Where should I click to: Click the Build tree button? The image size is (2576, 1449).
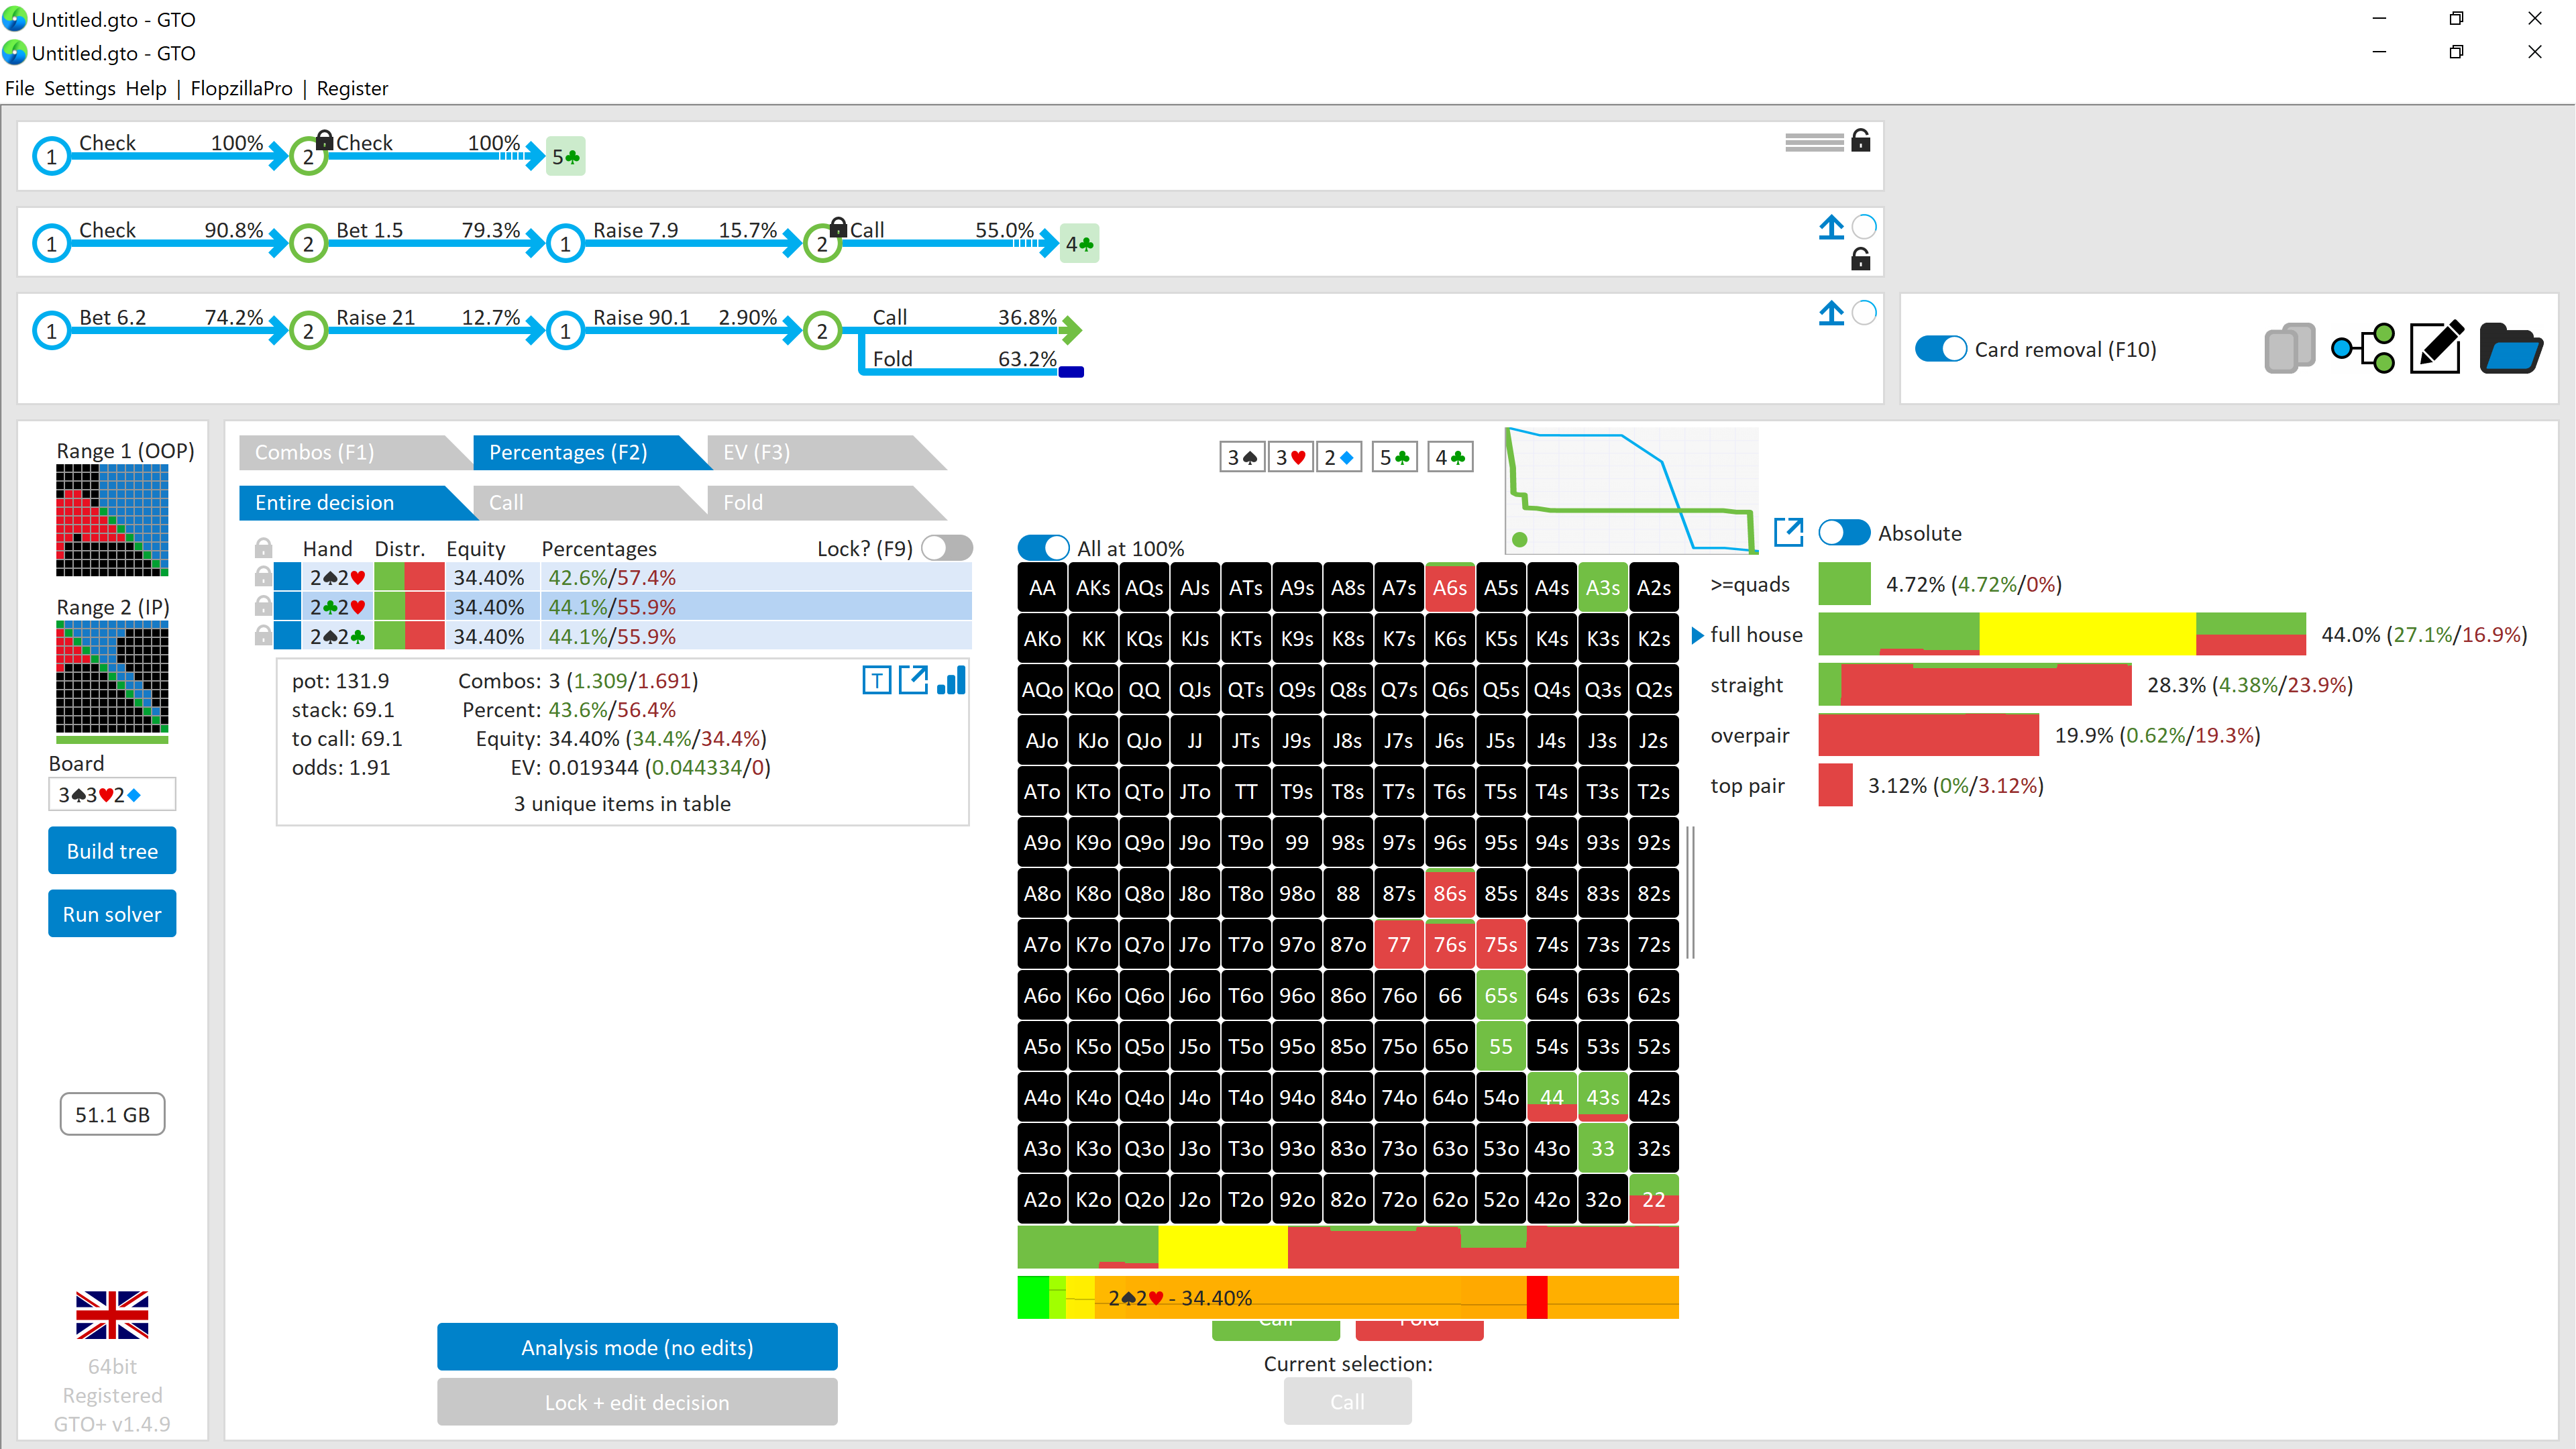[112, 851]
